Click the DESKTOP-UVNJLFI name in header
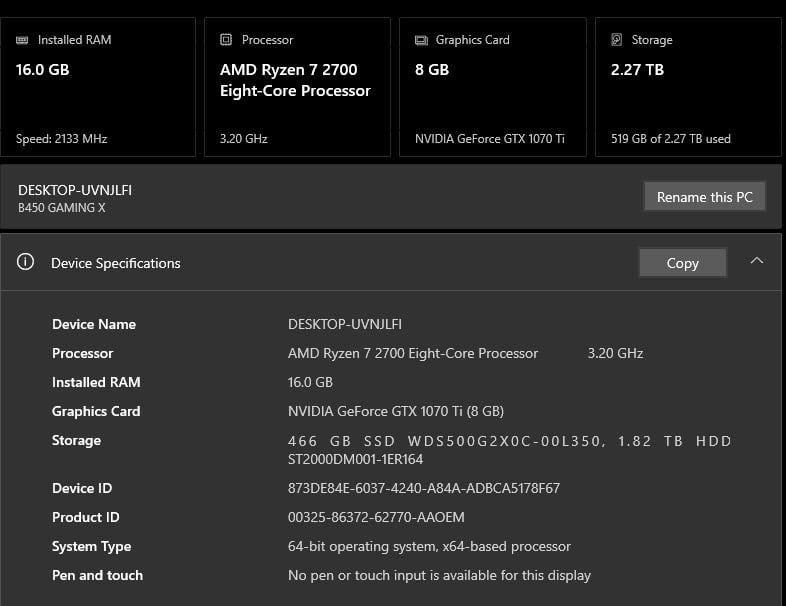 75,190
